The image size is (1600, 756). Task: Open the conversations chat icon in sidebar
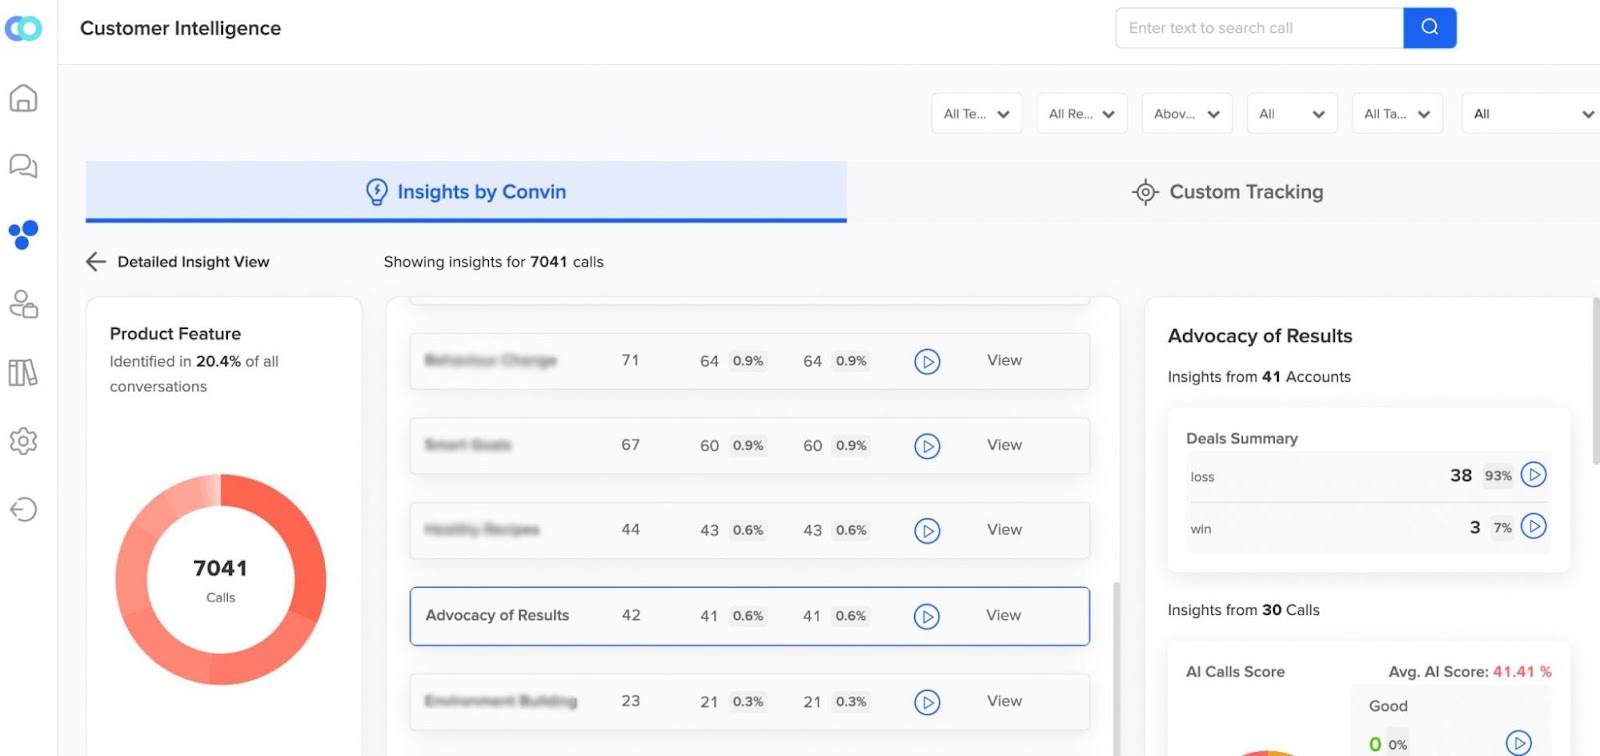[x=23, y=166]
